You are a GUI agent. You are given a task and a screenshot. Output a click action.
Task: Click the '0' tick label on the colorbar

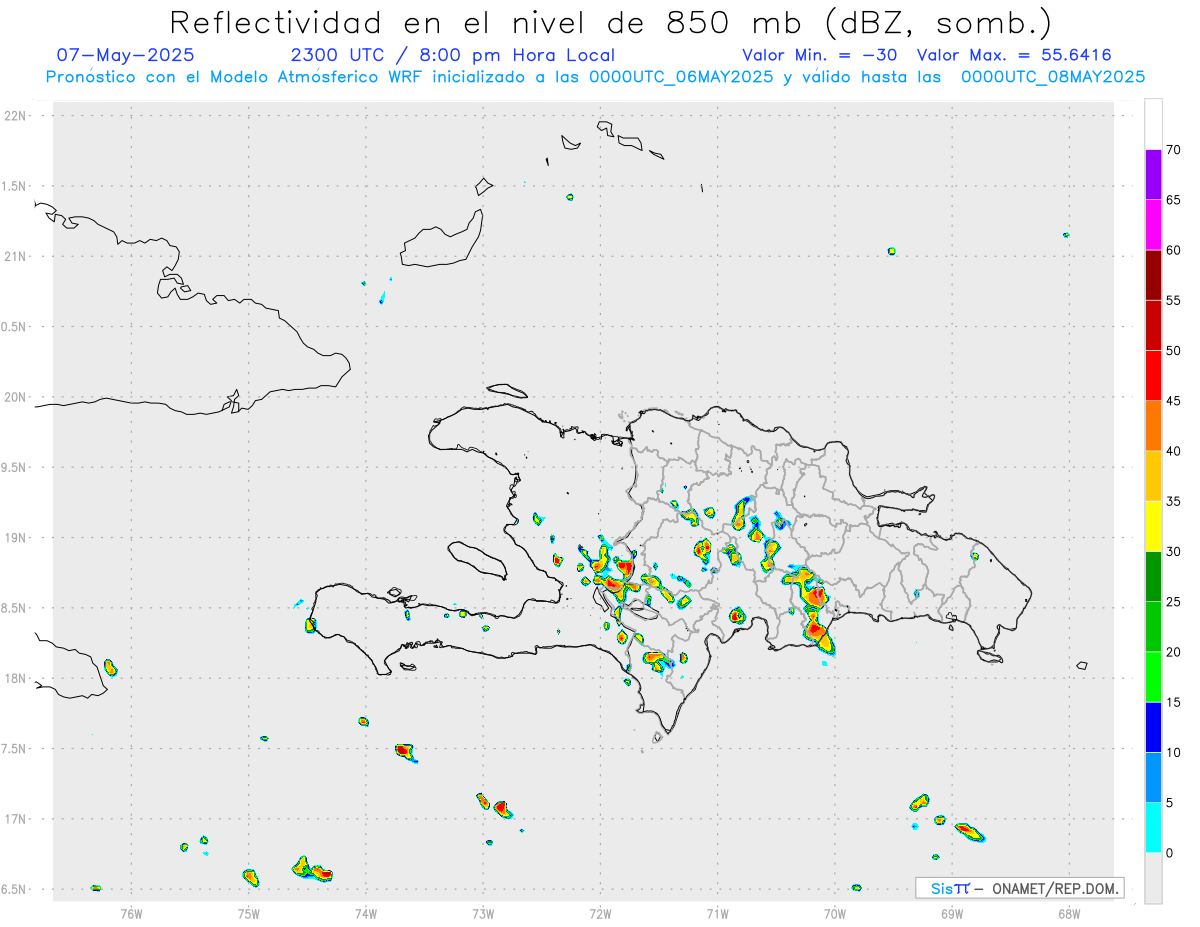(x=1169, y=853)
